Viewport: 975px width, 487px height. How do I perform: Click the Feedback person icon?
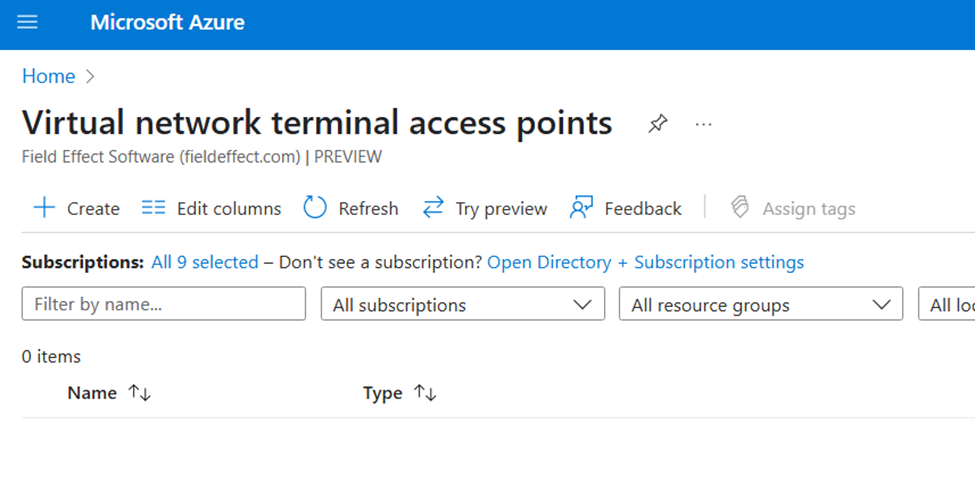[x=581, y=208]
